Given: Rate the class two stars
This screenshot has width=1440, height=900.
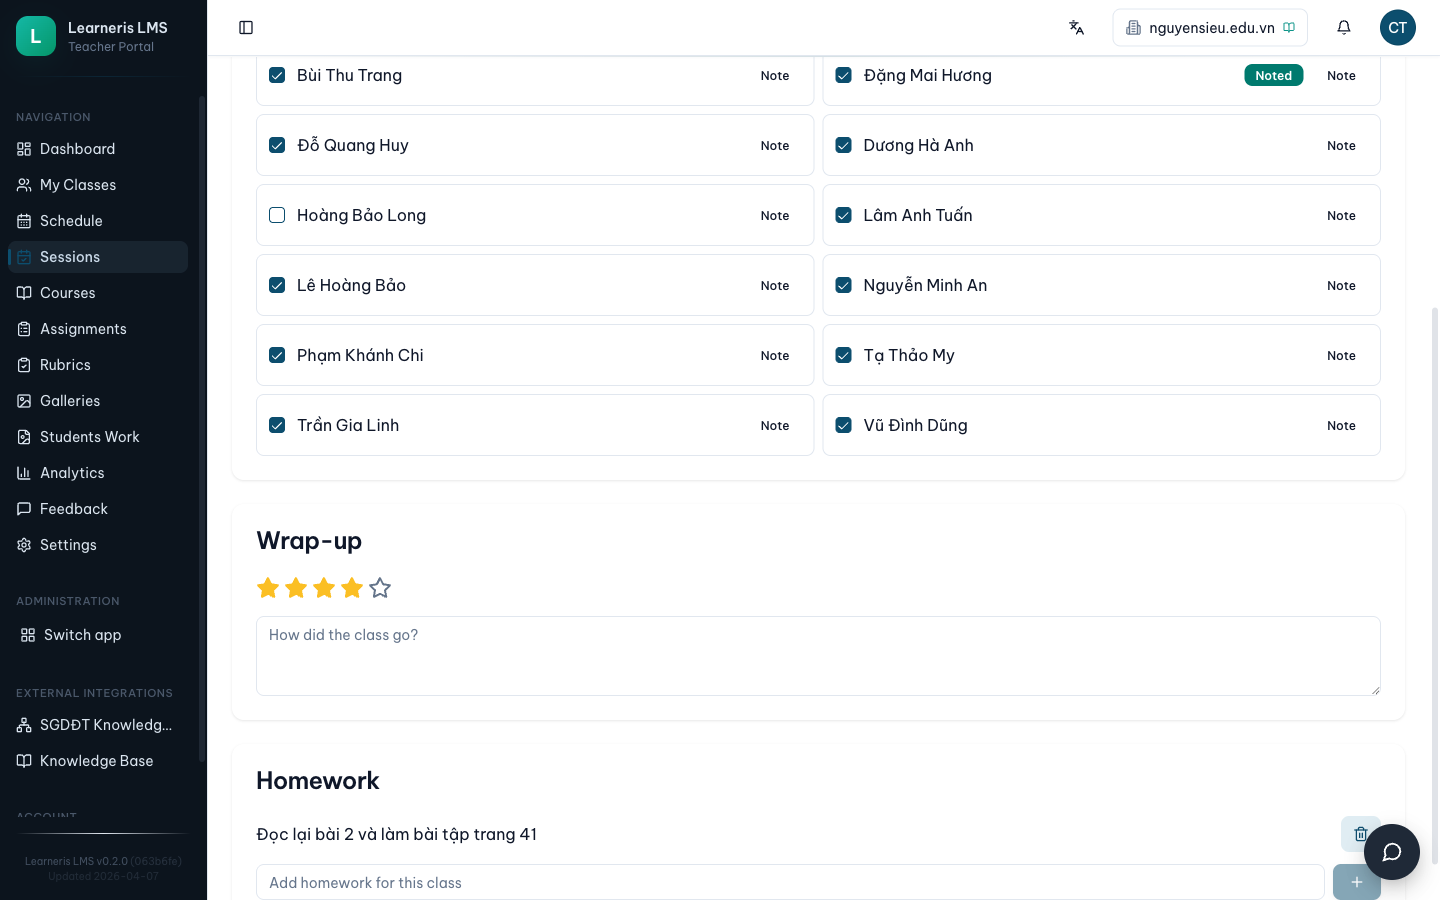Looking at the screenshot, I should tap(296, 588).
